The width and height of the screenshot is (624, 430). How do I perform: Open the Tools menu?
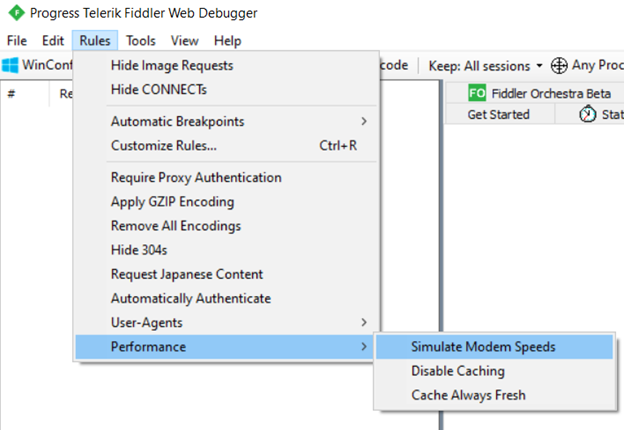pos(141,41)
